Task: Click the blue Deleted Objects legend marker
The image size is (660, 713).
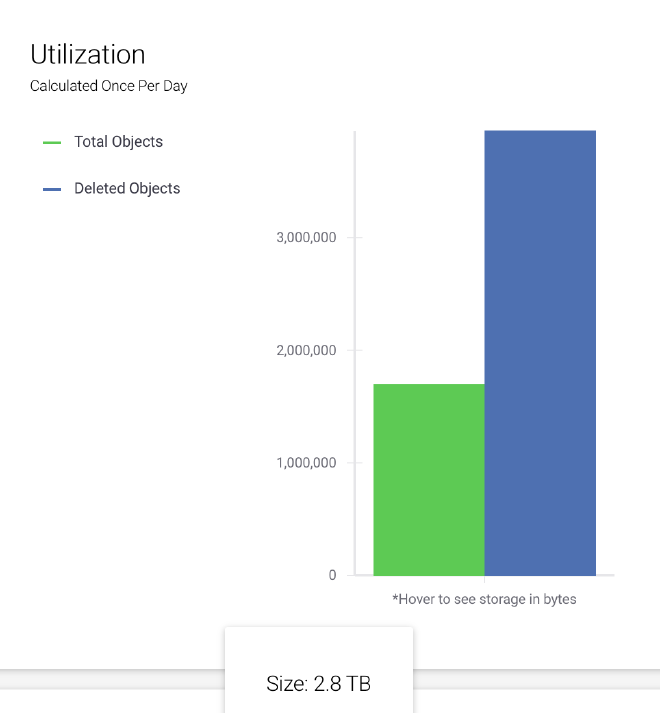Action: (x=52, y=189)
